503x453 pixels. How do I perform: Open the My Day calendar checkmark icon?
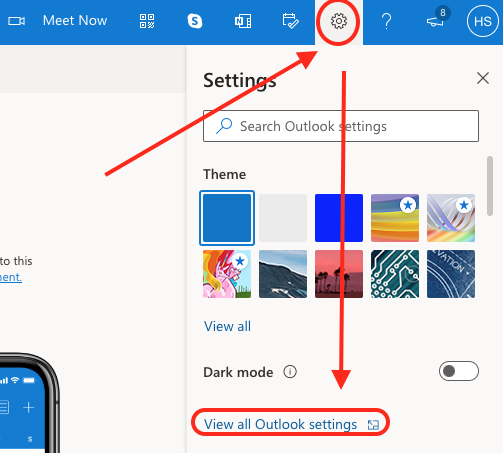pos(290,21)
